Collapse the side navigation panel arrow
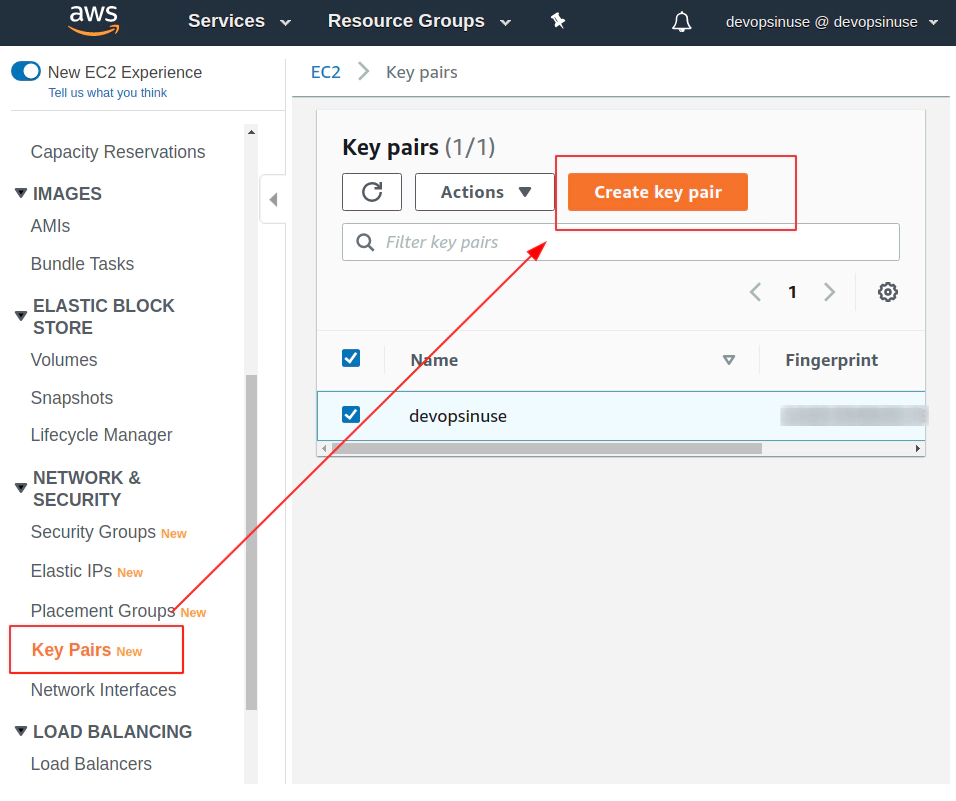This screenshot has width=956, height=801. click(273, 199)
